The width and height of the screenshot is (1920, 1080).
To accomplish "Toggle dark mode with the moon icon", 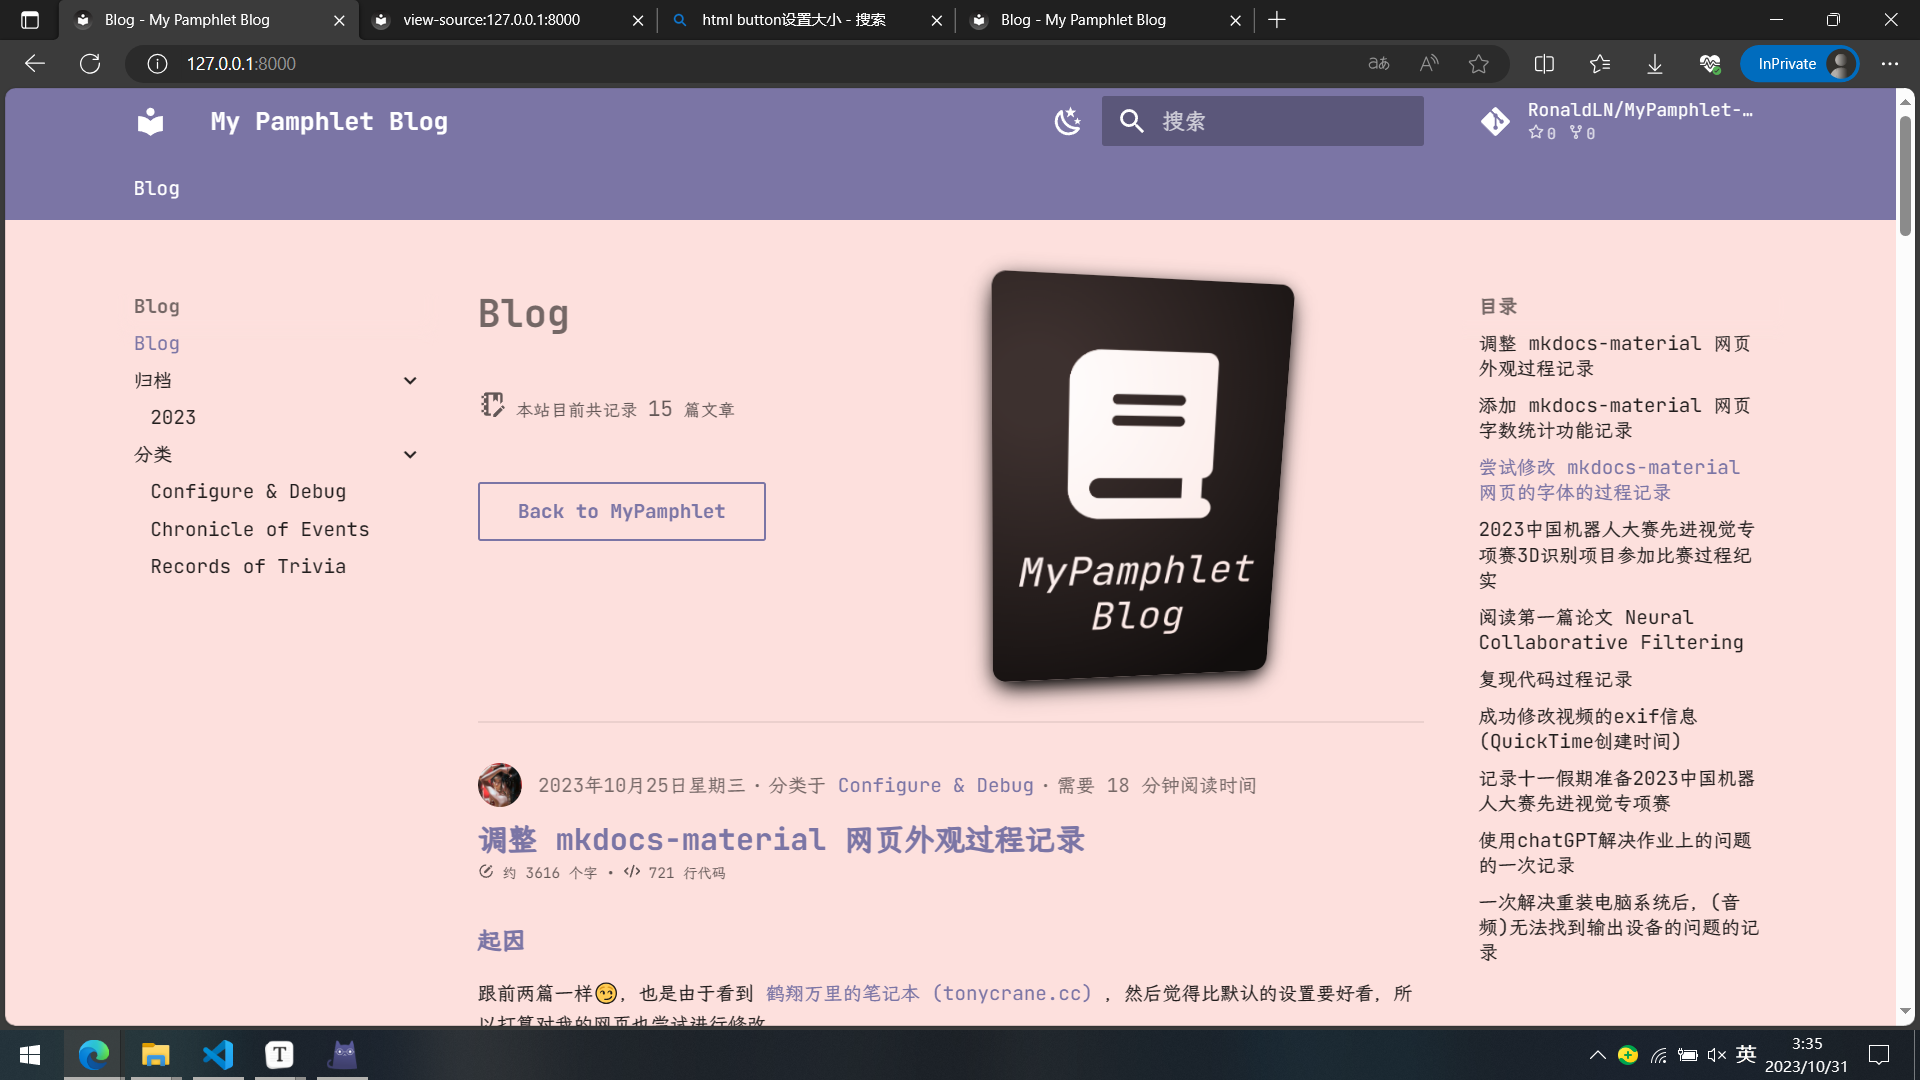I will pos(1067,121).
